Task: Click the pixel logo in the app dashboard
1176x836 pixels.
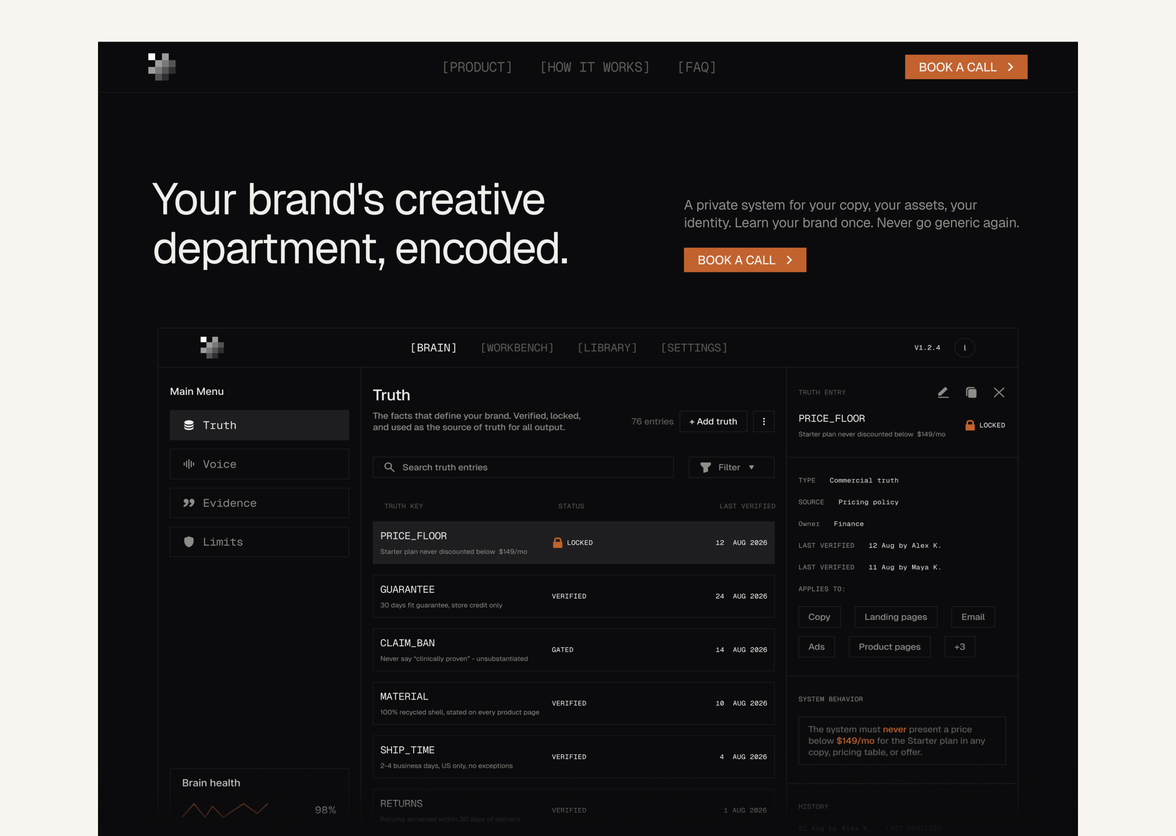Action: click(212, 347)
